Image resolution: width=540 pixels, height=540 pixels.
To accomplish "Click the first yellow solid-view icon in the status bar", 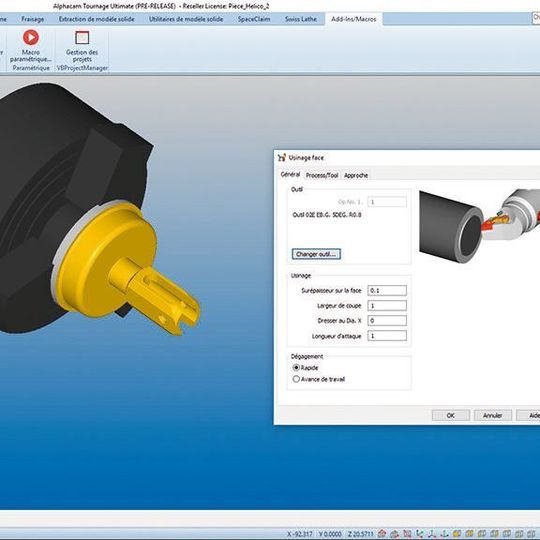I will tap(457, 534).
